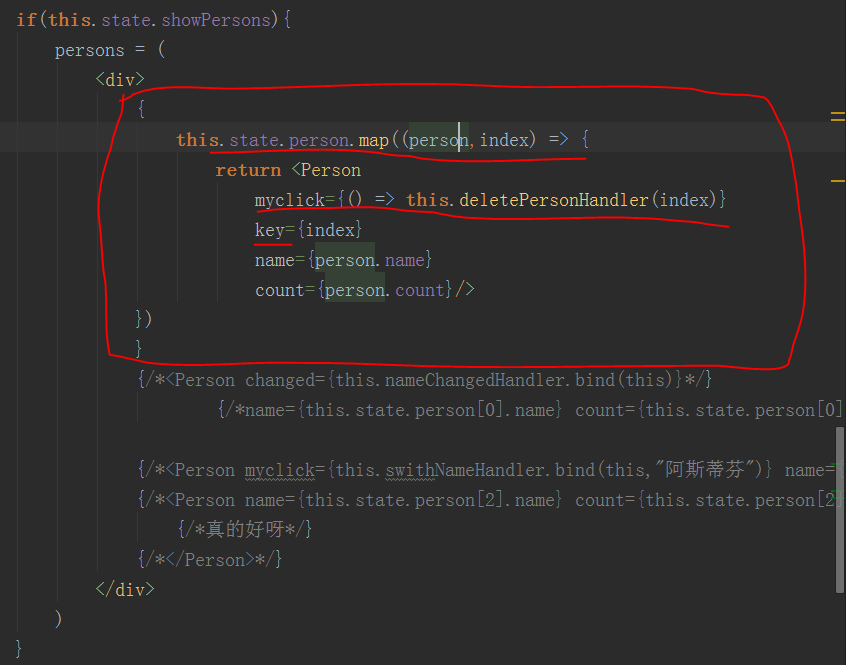
Task: Click the map method name
Action: tap(374, 140)
